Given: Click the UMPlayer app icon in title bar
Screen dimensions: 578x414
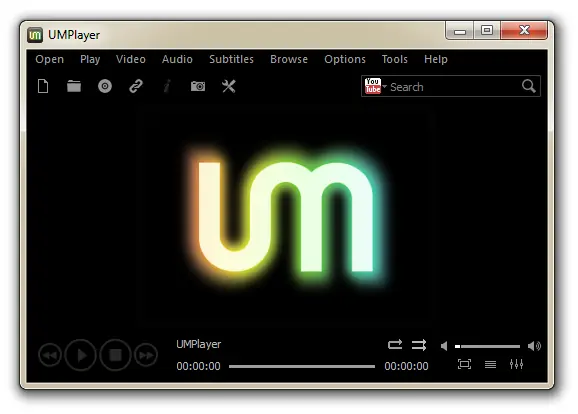Looking at the screenshot, I should [x=35, y=35].
